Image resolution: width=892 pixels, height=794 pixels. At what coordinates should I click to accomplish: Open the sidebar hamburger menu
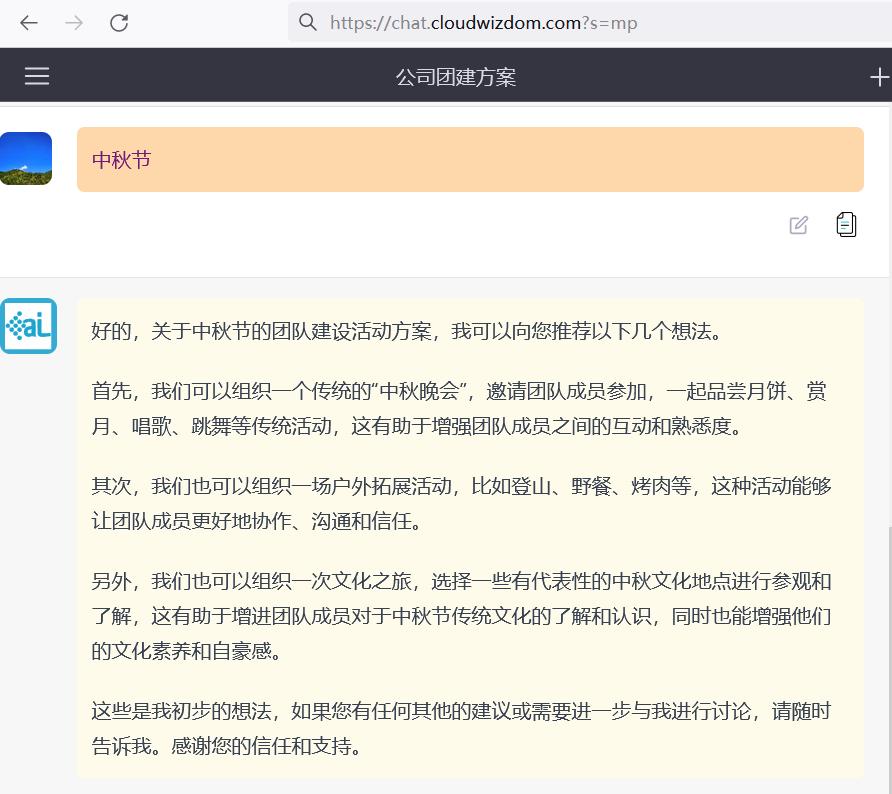[36, 75]
